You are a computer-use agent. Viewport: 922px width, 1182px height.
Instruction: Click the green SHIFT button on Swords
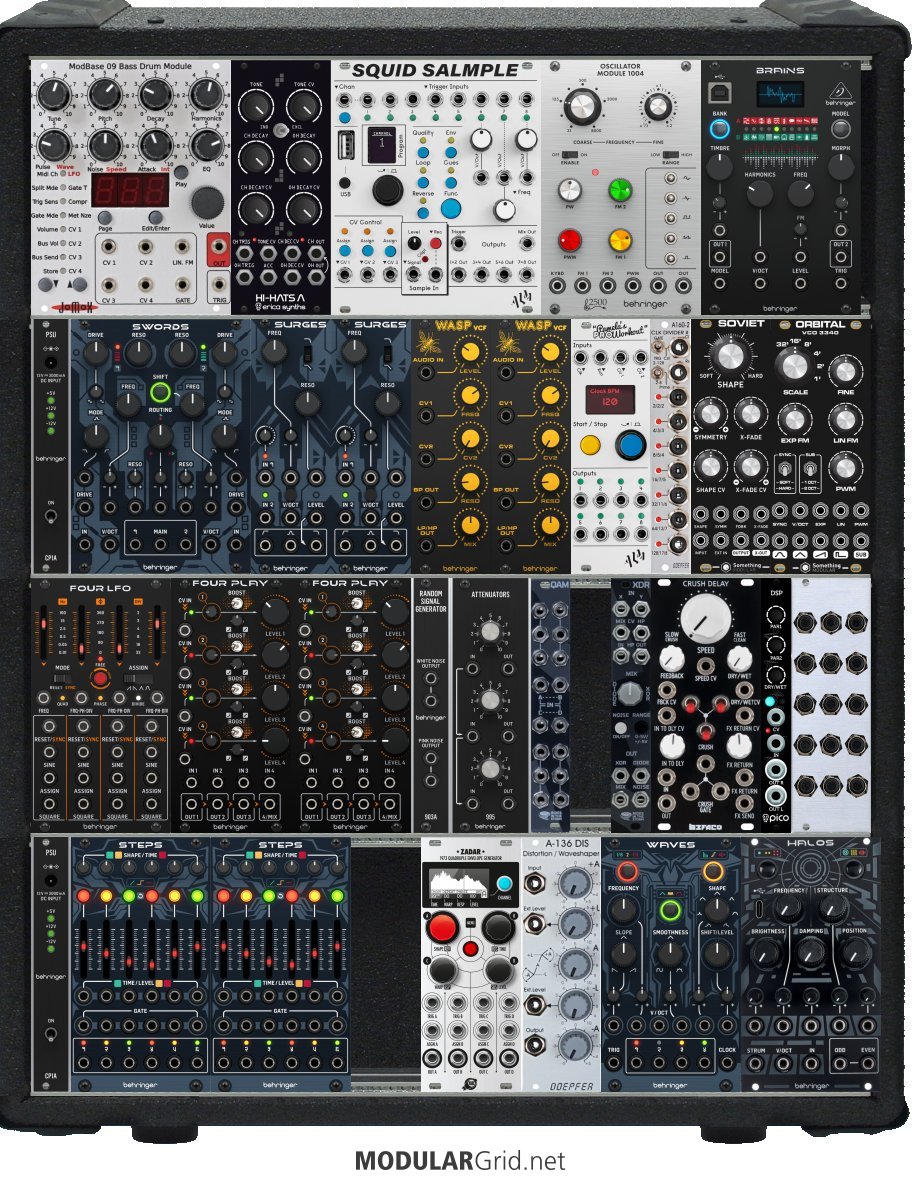point(160,392)
